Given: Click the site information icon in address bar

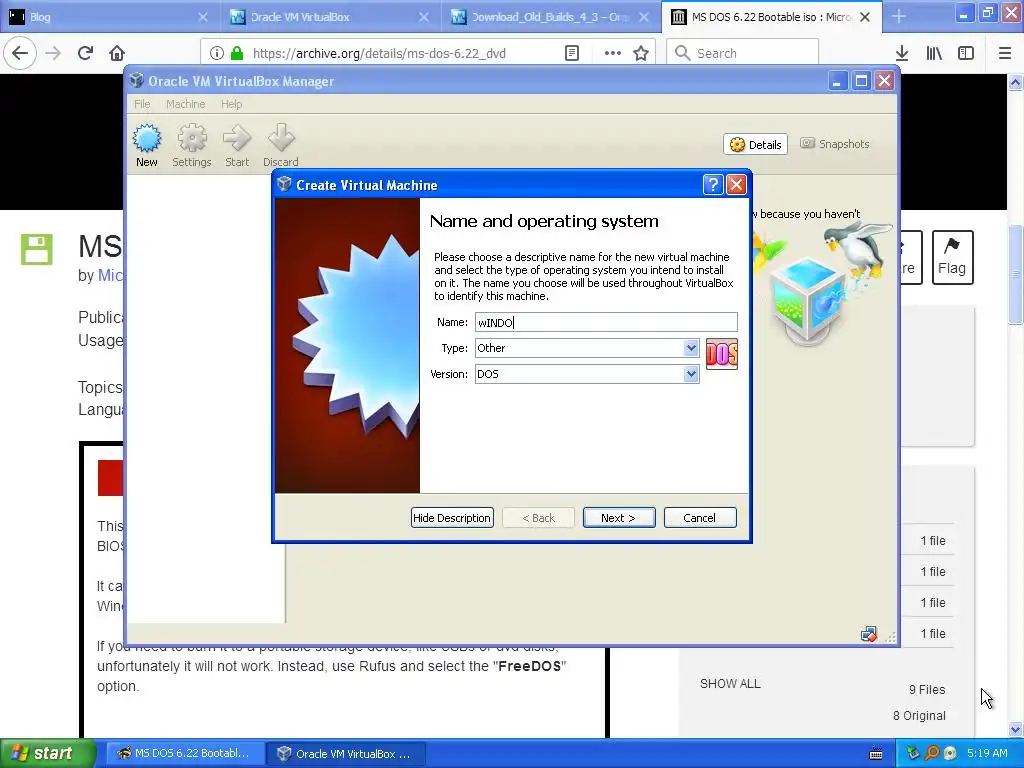Looking at the screenshot, I should point(217,53).
